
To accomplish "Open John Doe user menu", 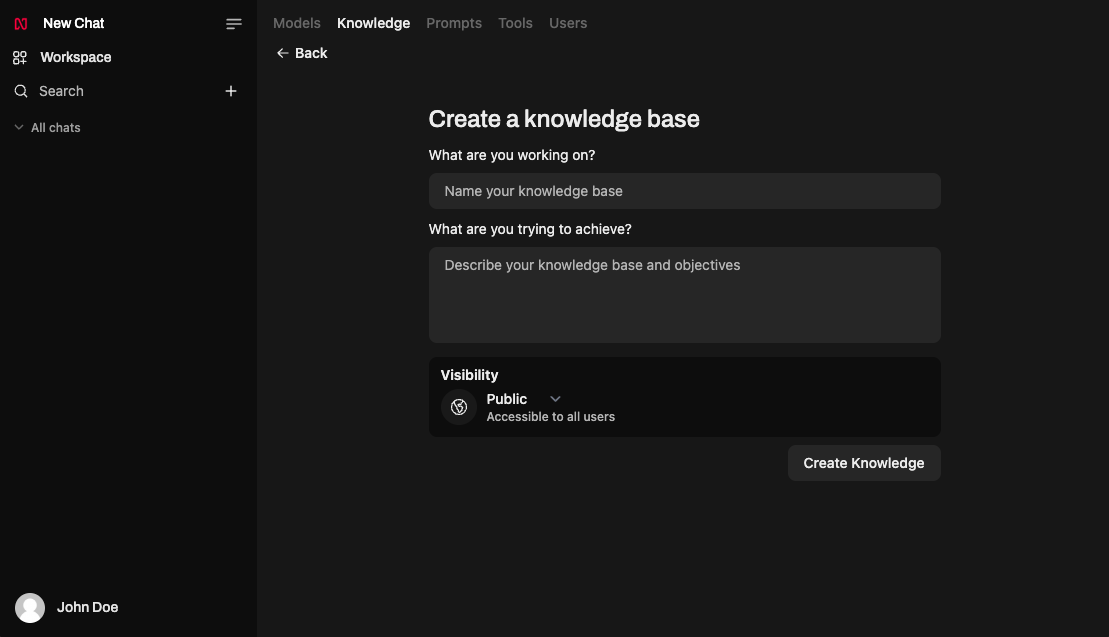I will pos(88,607).
